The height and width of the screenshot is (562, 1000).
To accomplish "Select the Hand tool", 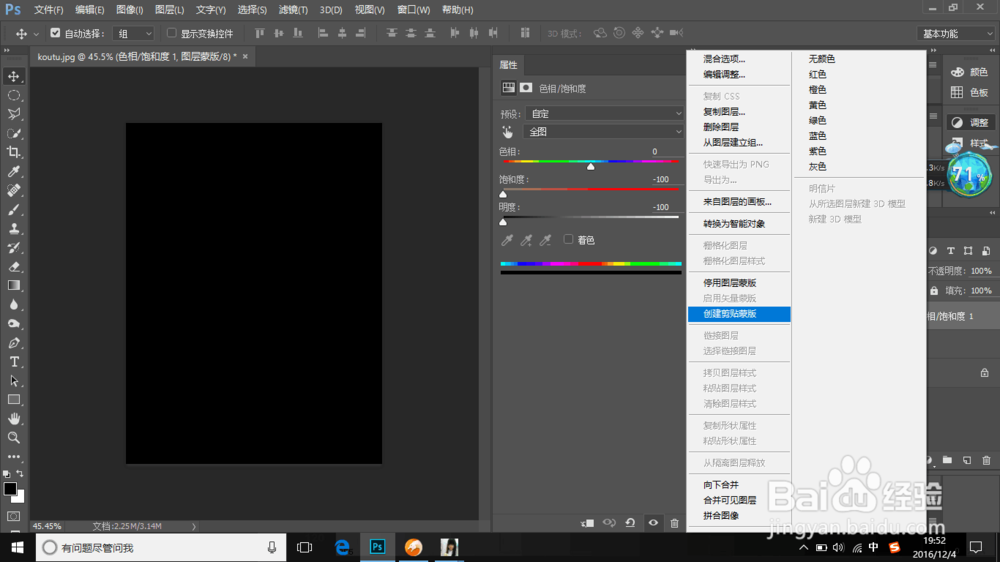I will (x=13, y=419).
